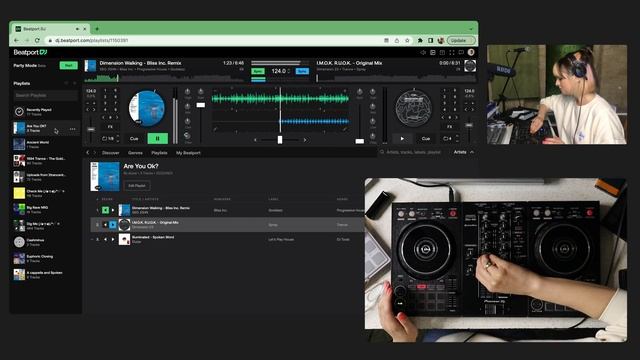The height and width of the screenshot is (360, 640).
Task: Click the right deck vinyl platter
Action: coord(413,108)
